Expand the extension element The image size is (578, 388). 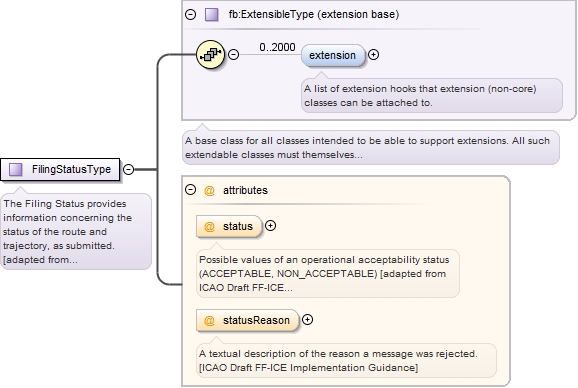tap(373, 55)
